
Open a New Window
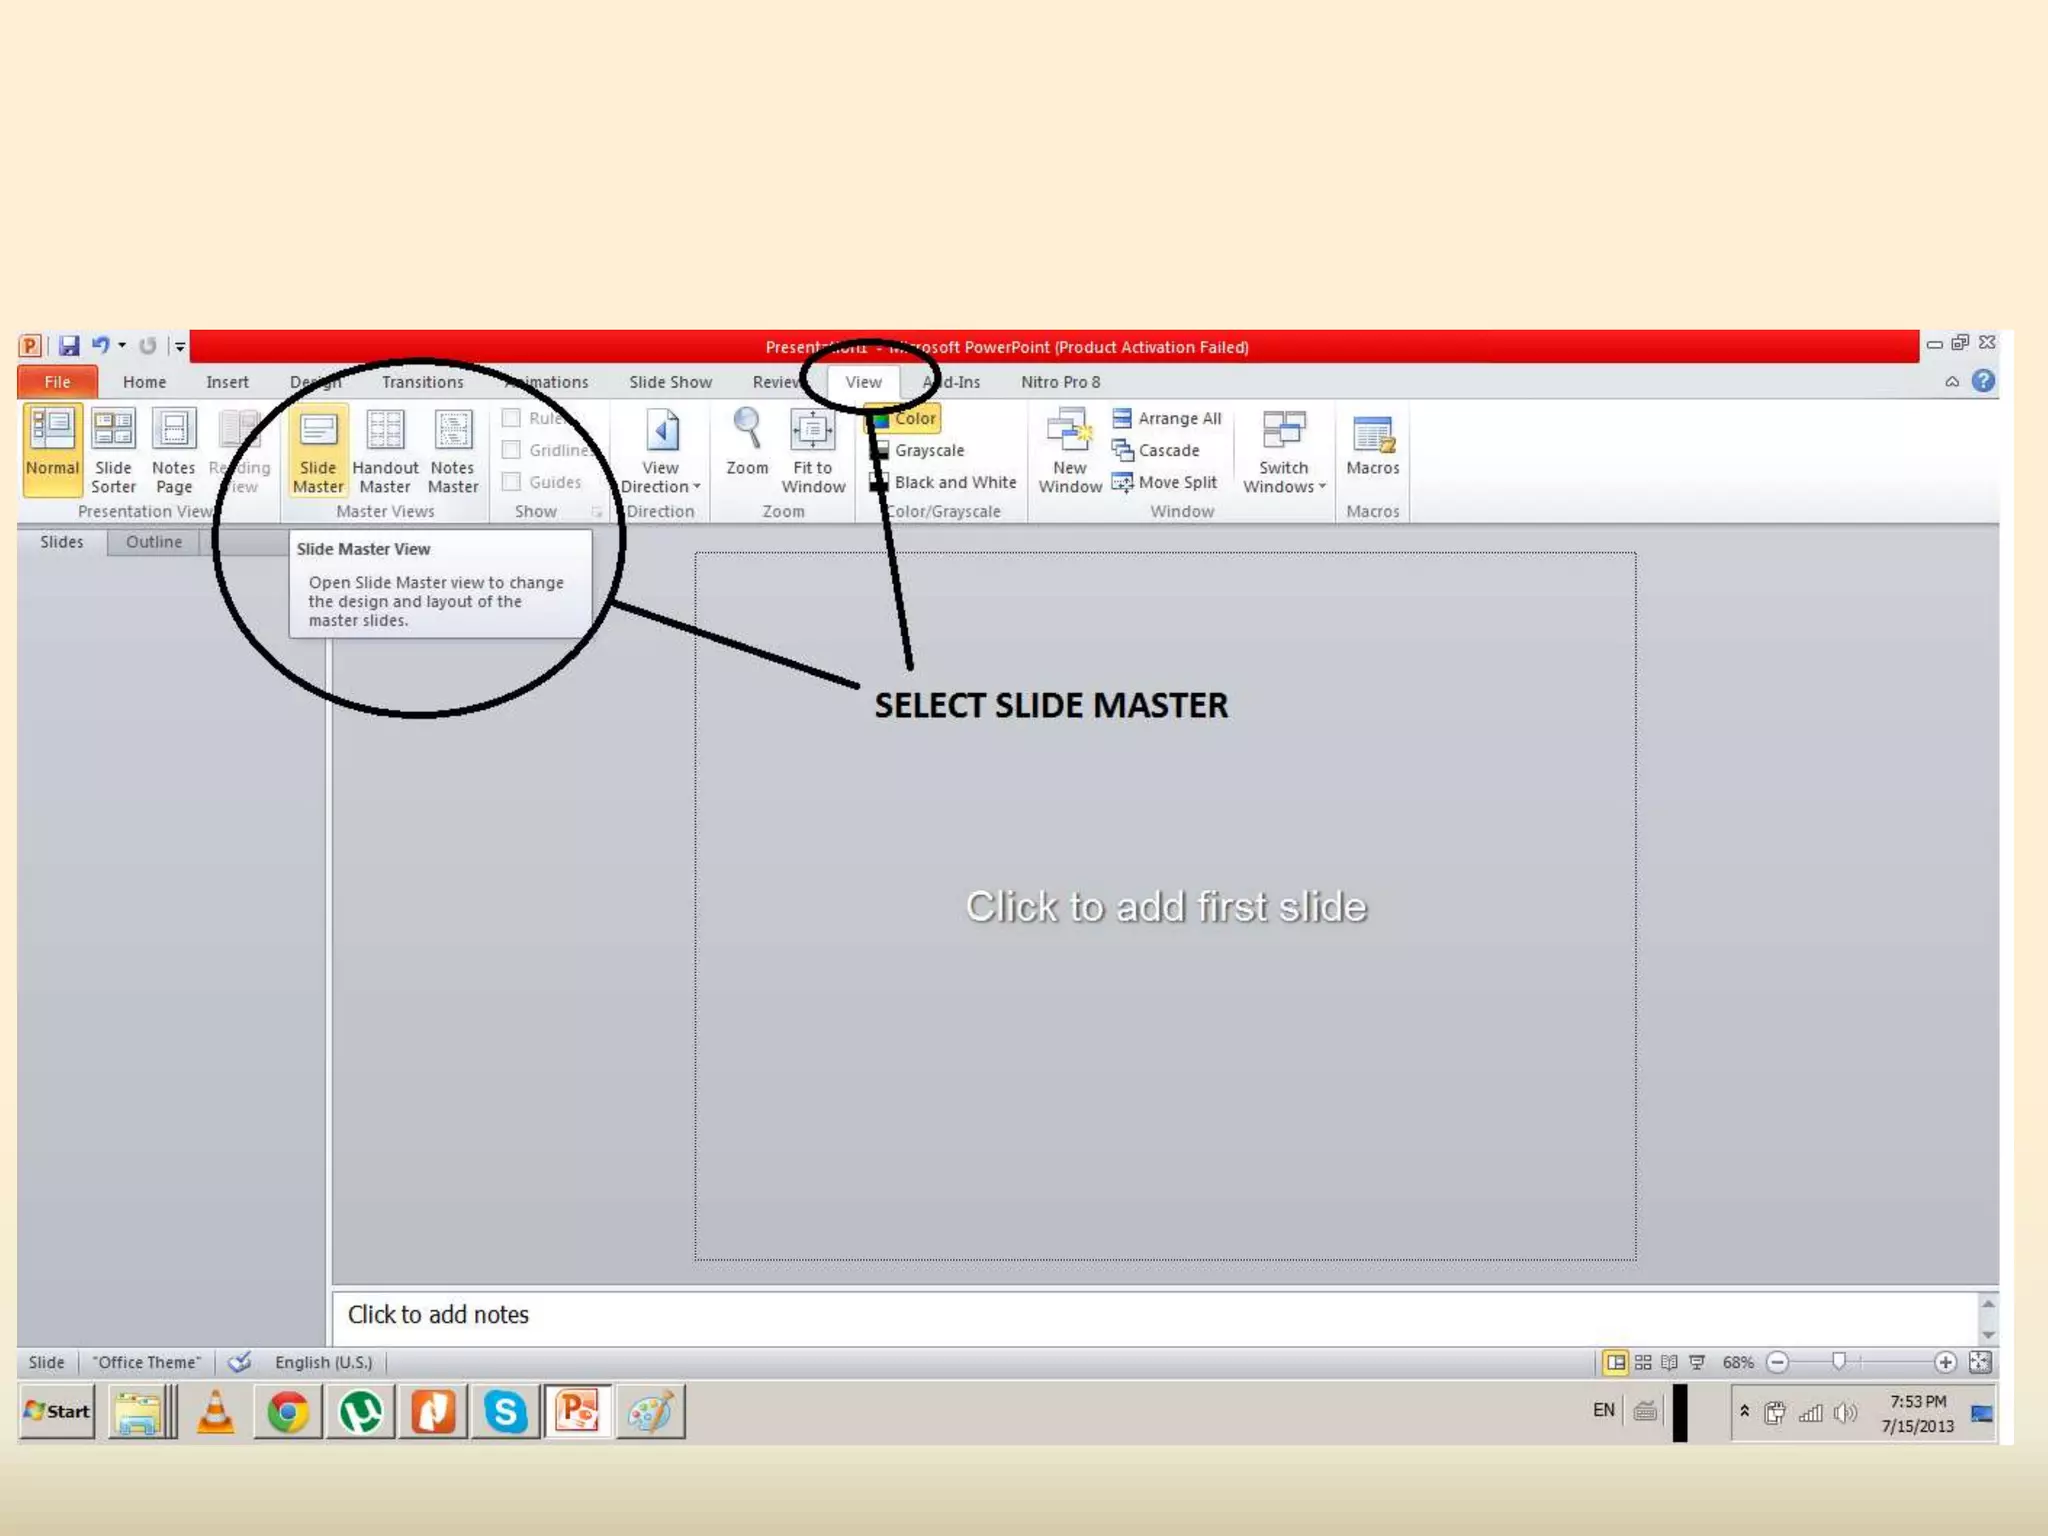1069,449
